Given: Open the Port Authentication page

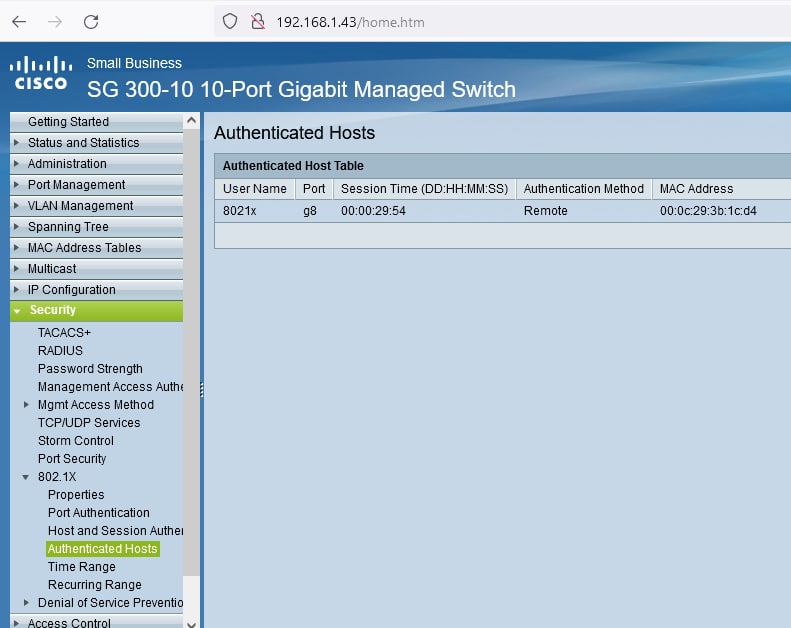Looking at the screenshot, I should (98, 513).
